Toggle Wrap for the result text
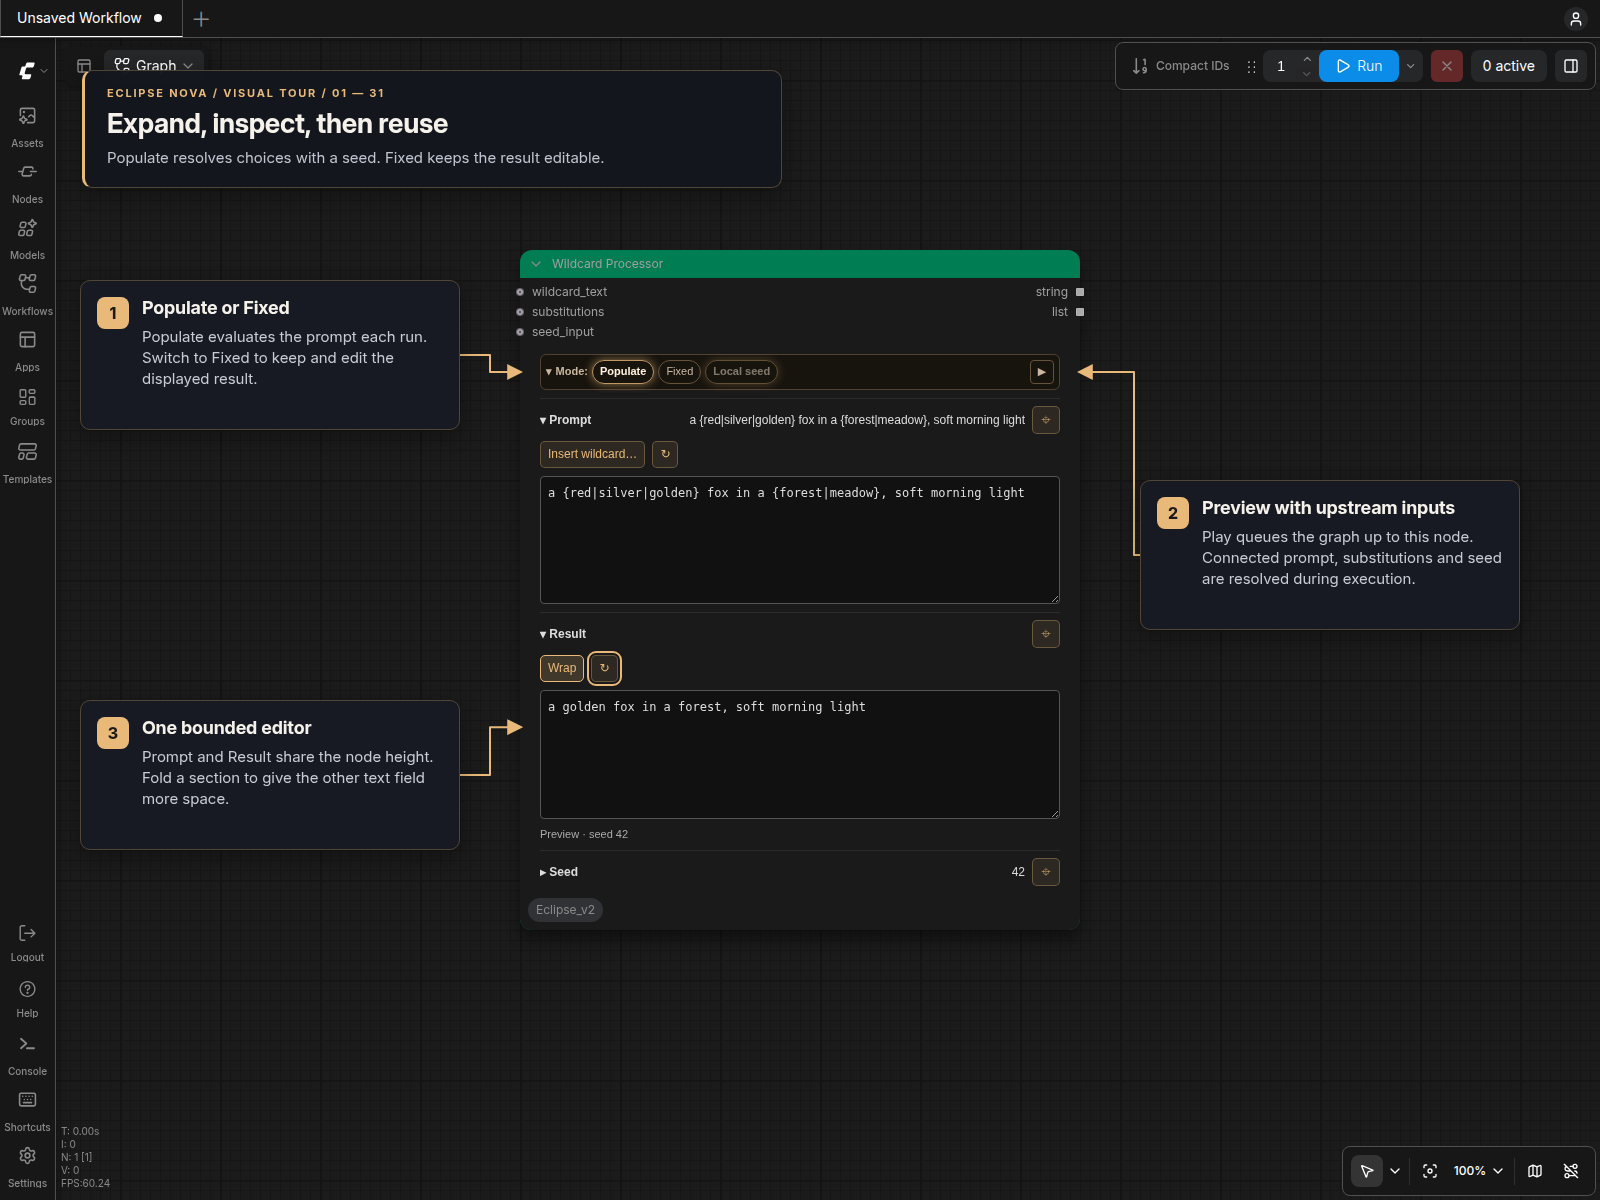The image size is (1600, 1200). click(562, 668)
